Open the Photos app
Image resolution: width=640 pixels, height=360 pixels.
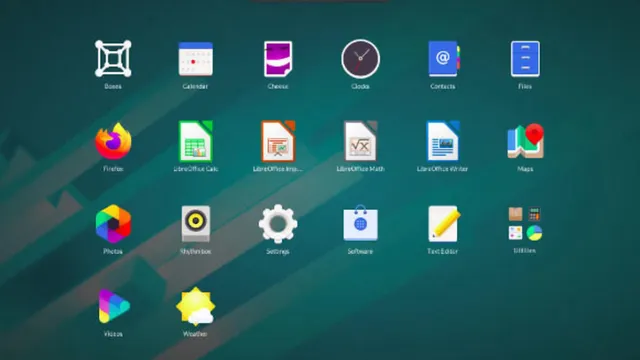tap(113, 224)
